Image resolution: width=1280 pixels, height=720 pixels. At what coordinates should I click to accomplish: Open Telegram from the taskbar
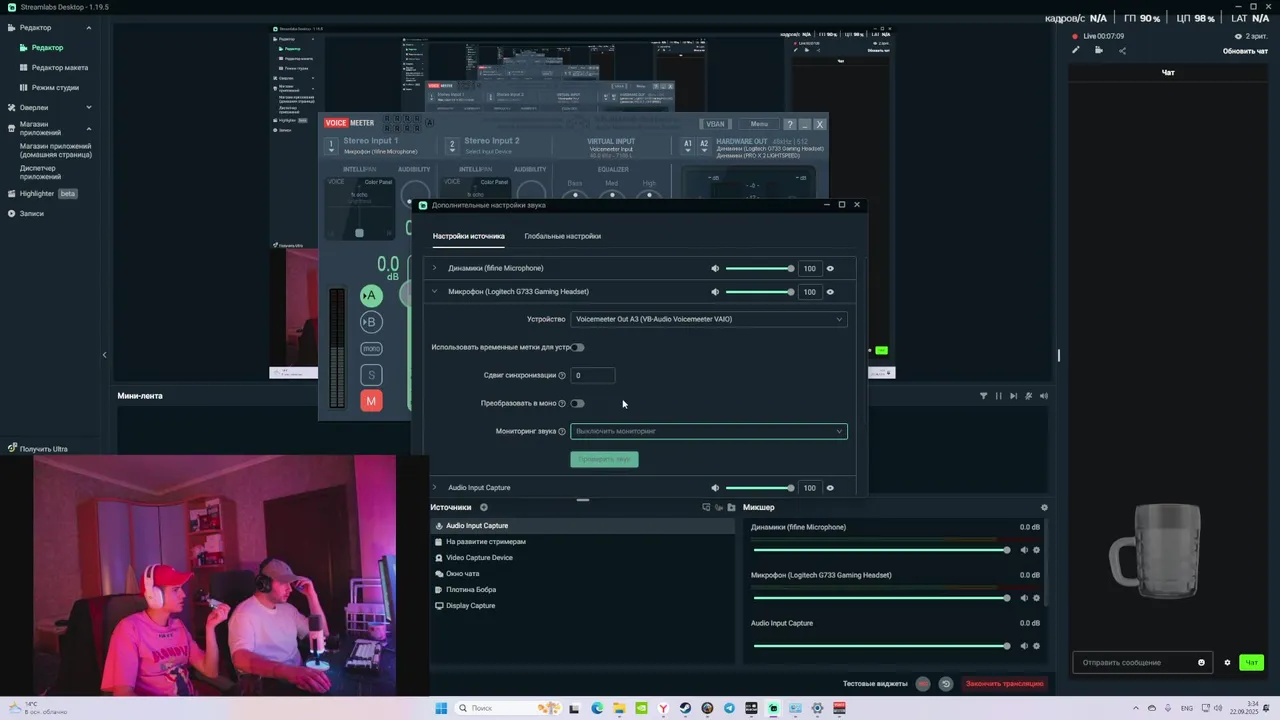point(729,708)
